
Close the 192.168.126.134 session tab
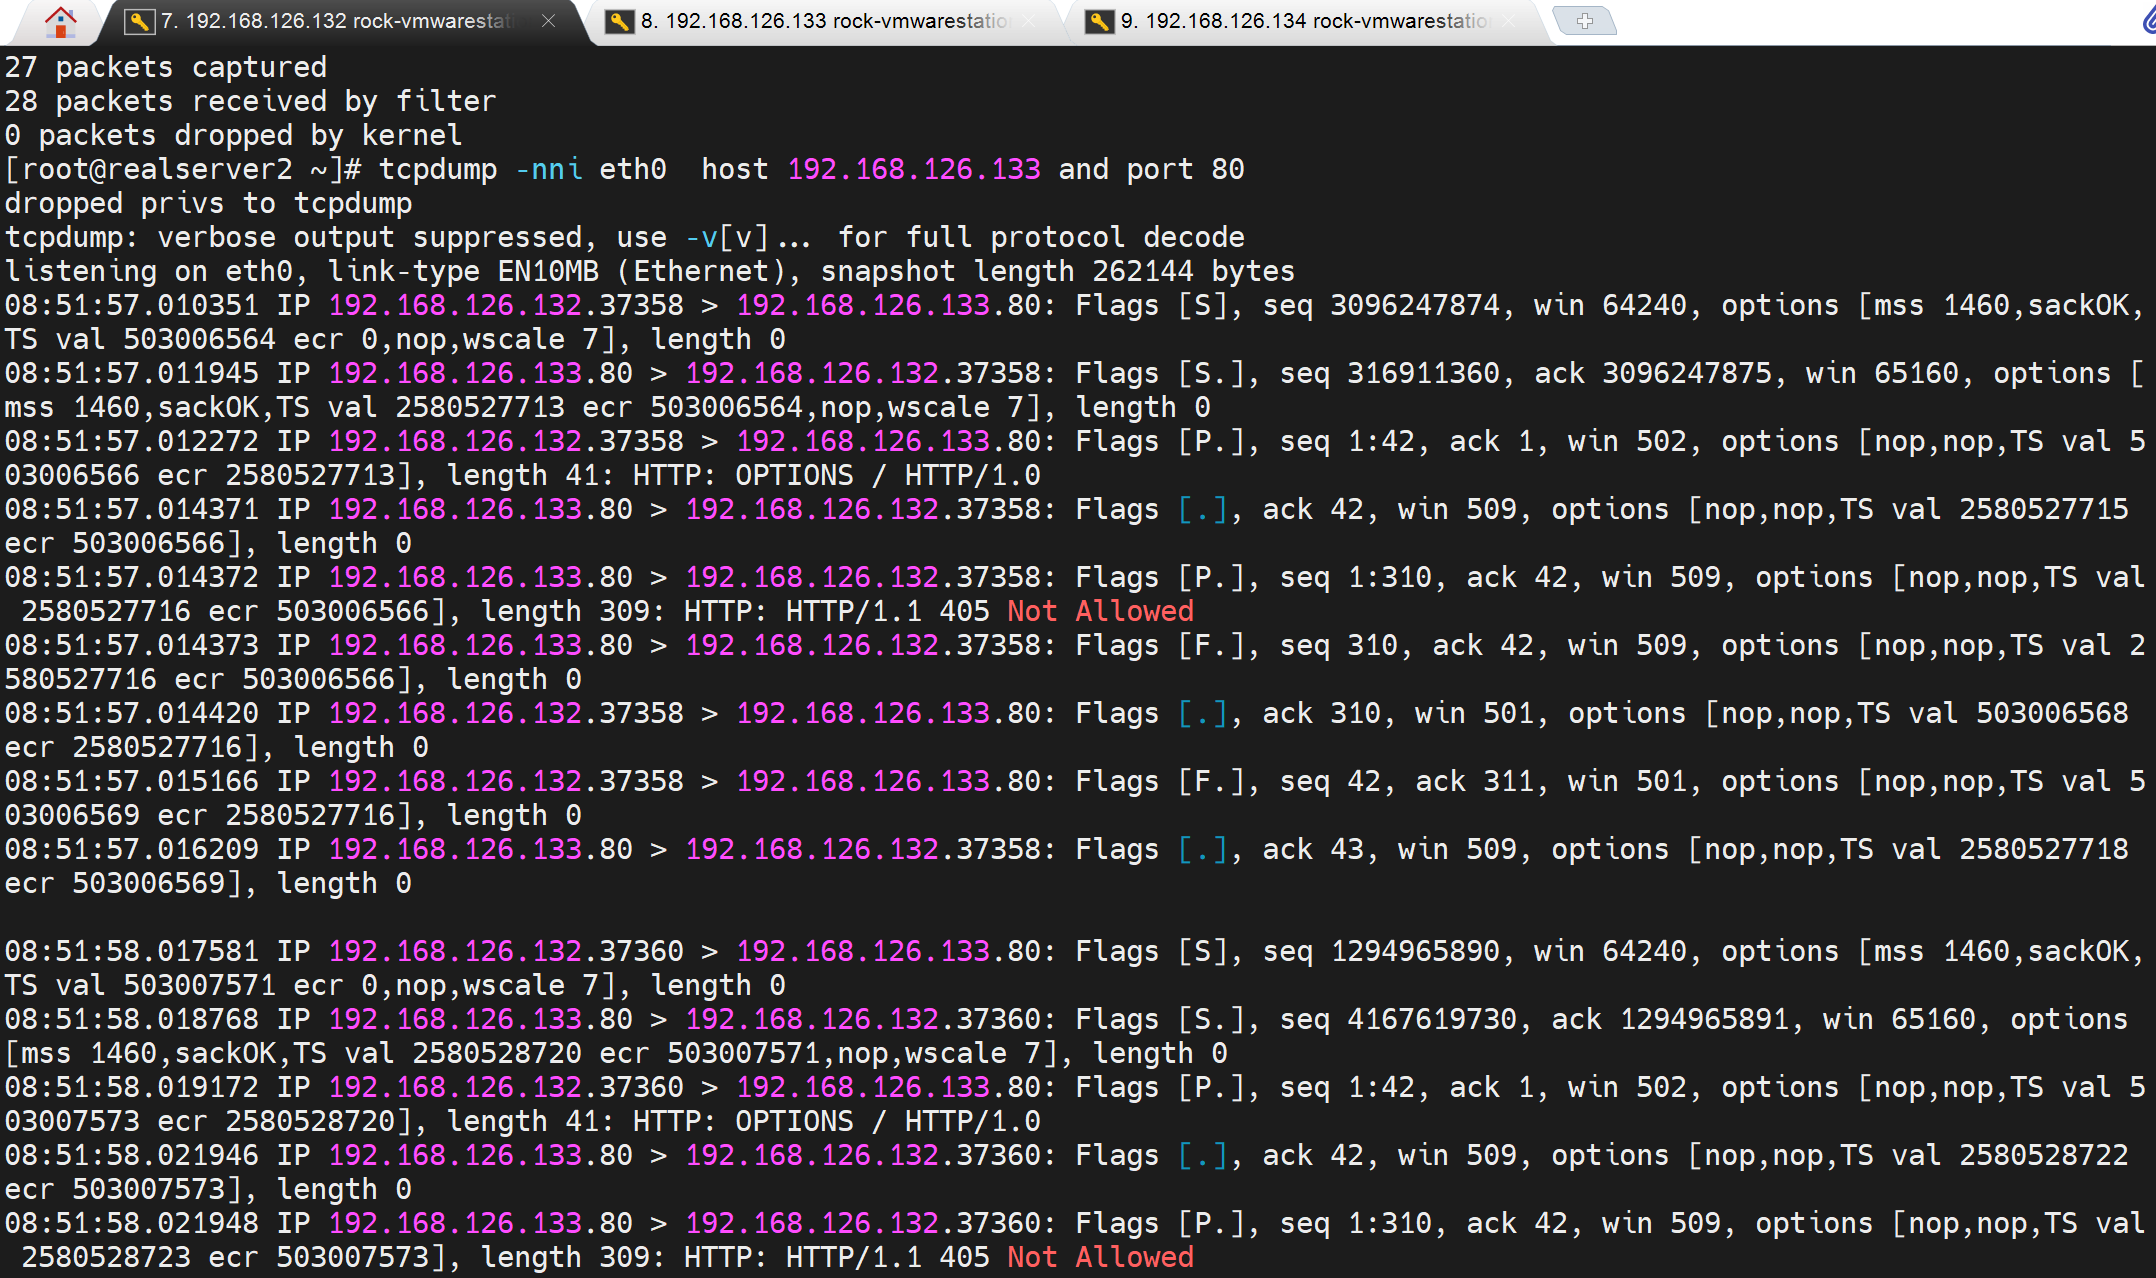tap(1509, 21)
